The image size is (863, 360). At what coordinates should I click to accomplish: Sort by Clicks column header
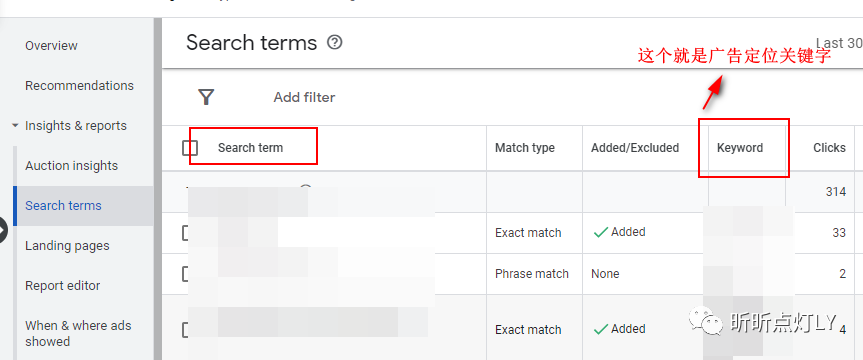tap(829, 148)
